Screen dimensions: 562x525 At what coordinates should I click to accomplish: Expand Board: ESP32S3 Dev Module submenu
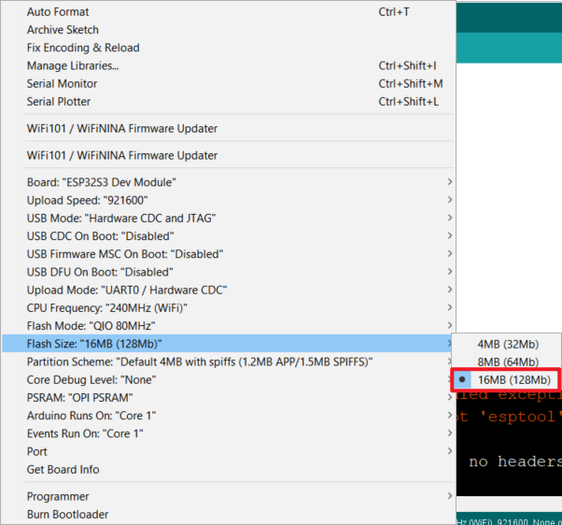click(229, 182)
